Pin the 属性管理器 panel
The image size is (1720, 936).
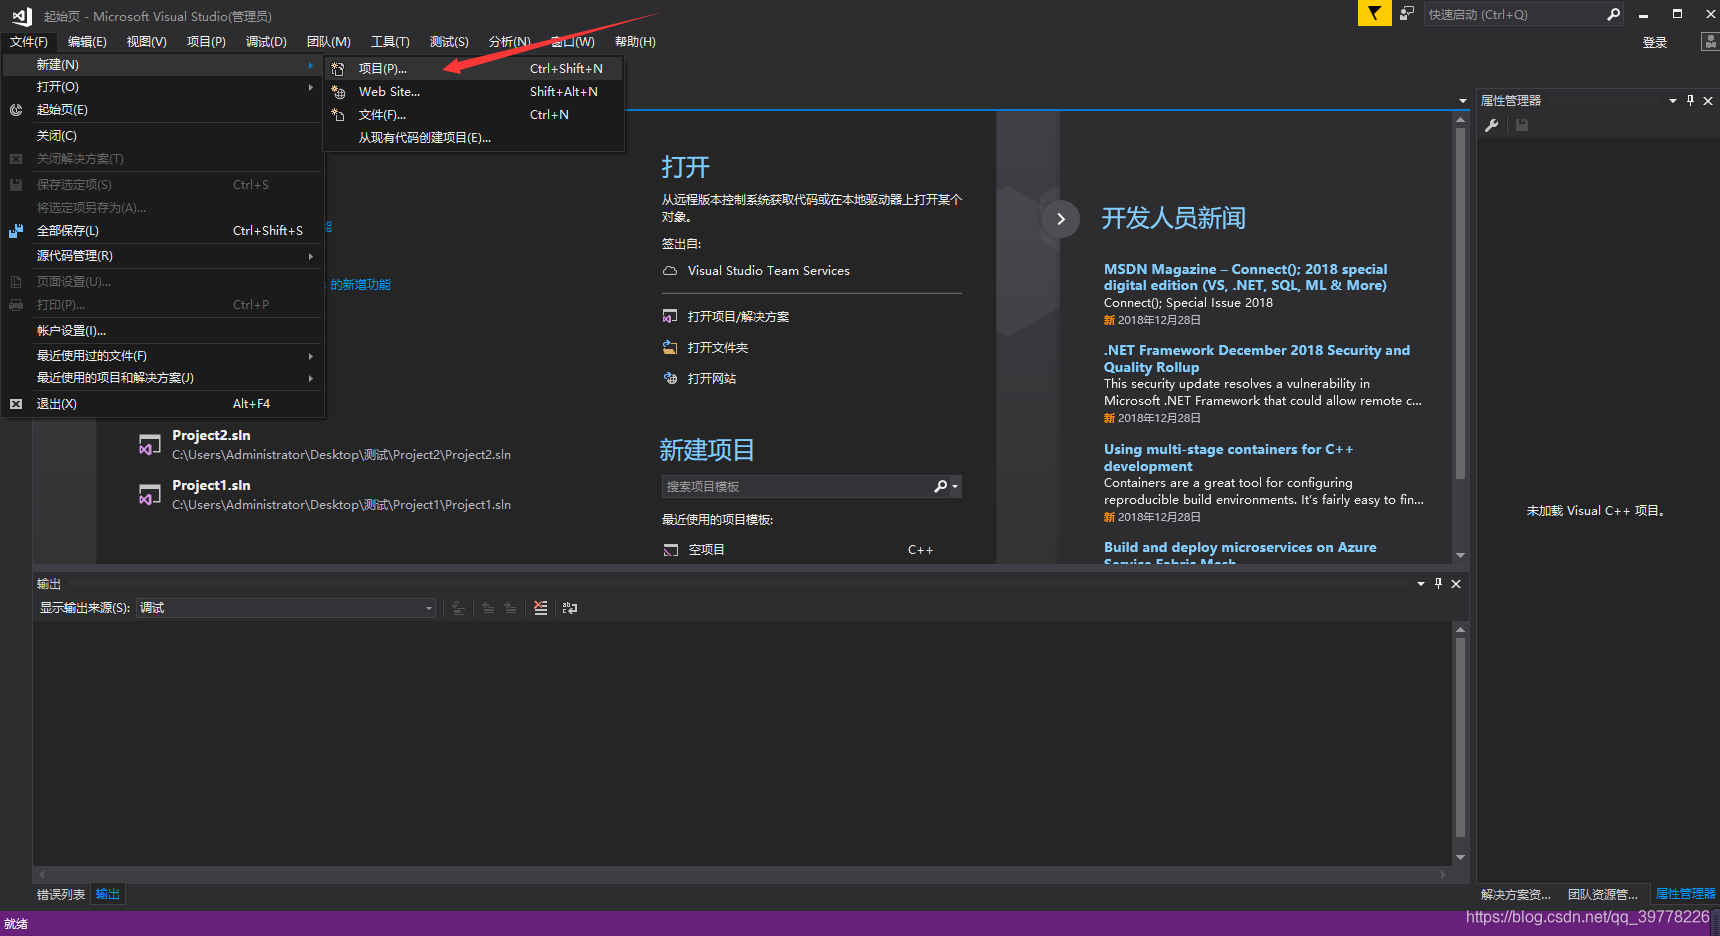point(1691,100)
